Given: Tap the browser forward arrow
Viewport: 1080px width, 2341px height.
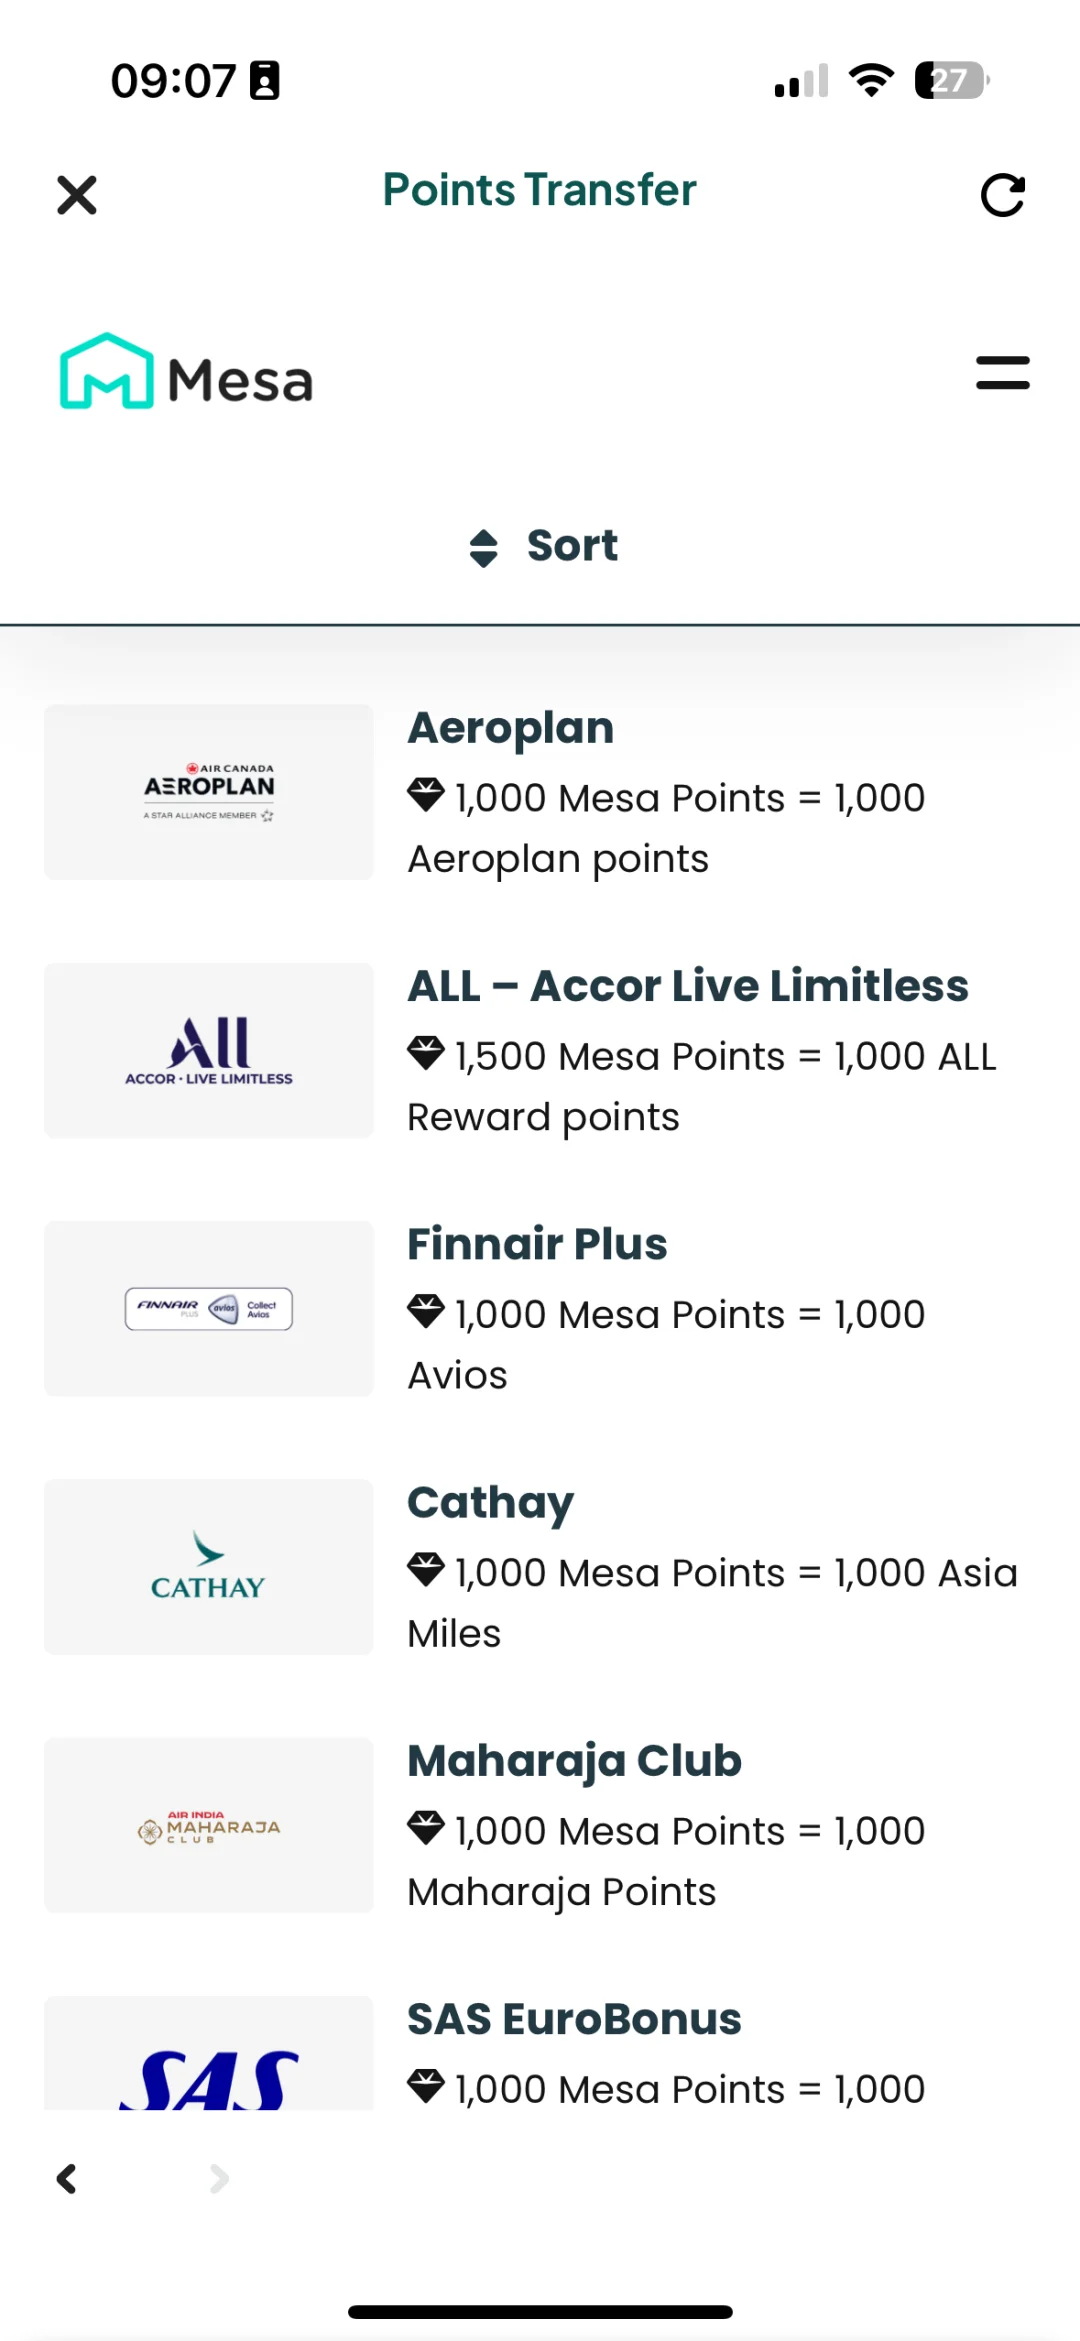Looking at the screenshot, I should pos(219,2179).
